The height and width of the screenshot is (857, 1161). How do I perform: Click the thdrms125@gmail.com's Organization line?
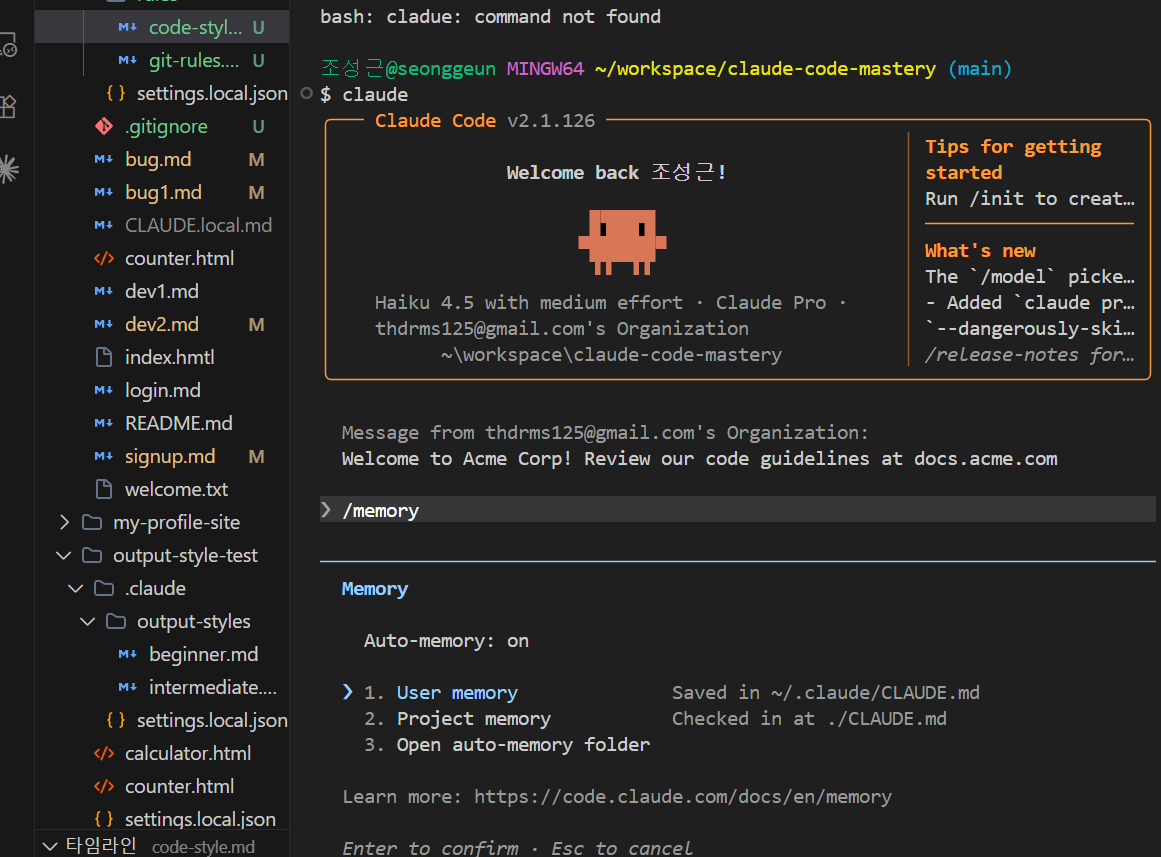[x=561, y=328]
